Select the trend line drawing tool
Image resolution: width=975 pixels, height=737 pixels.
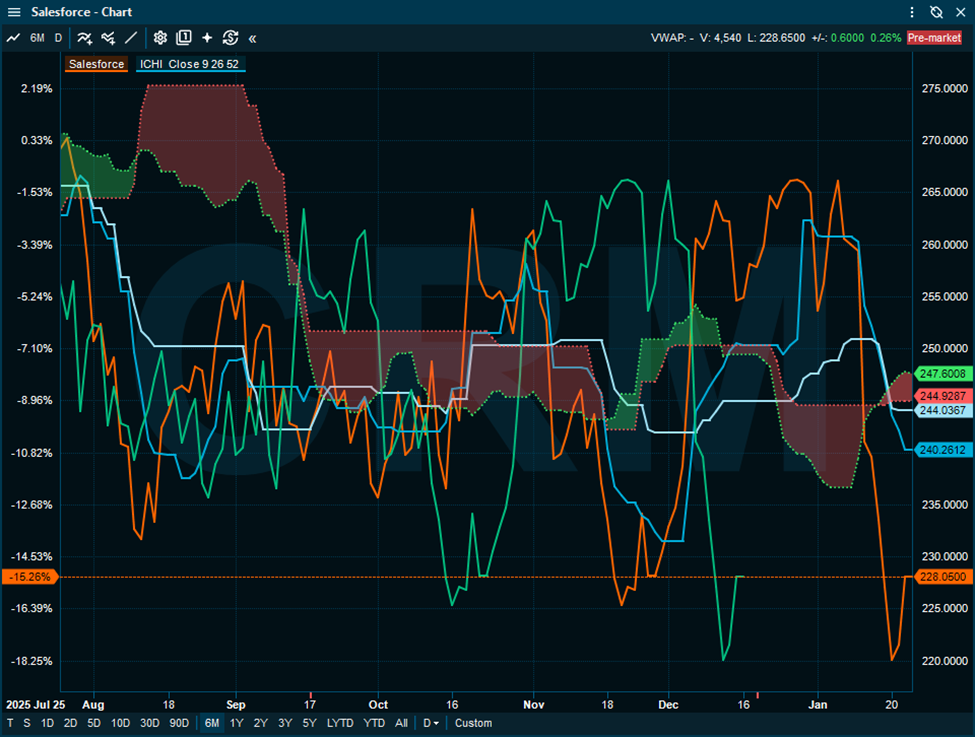coord(131,38)
